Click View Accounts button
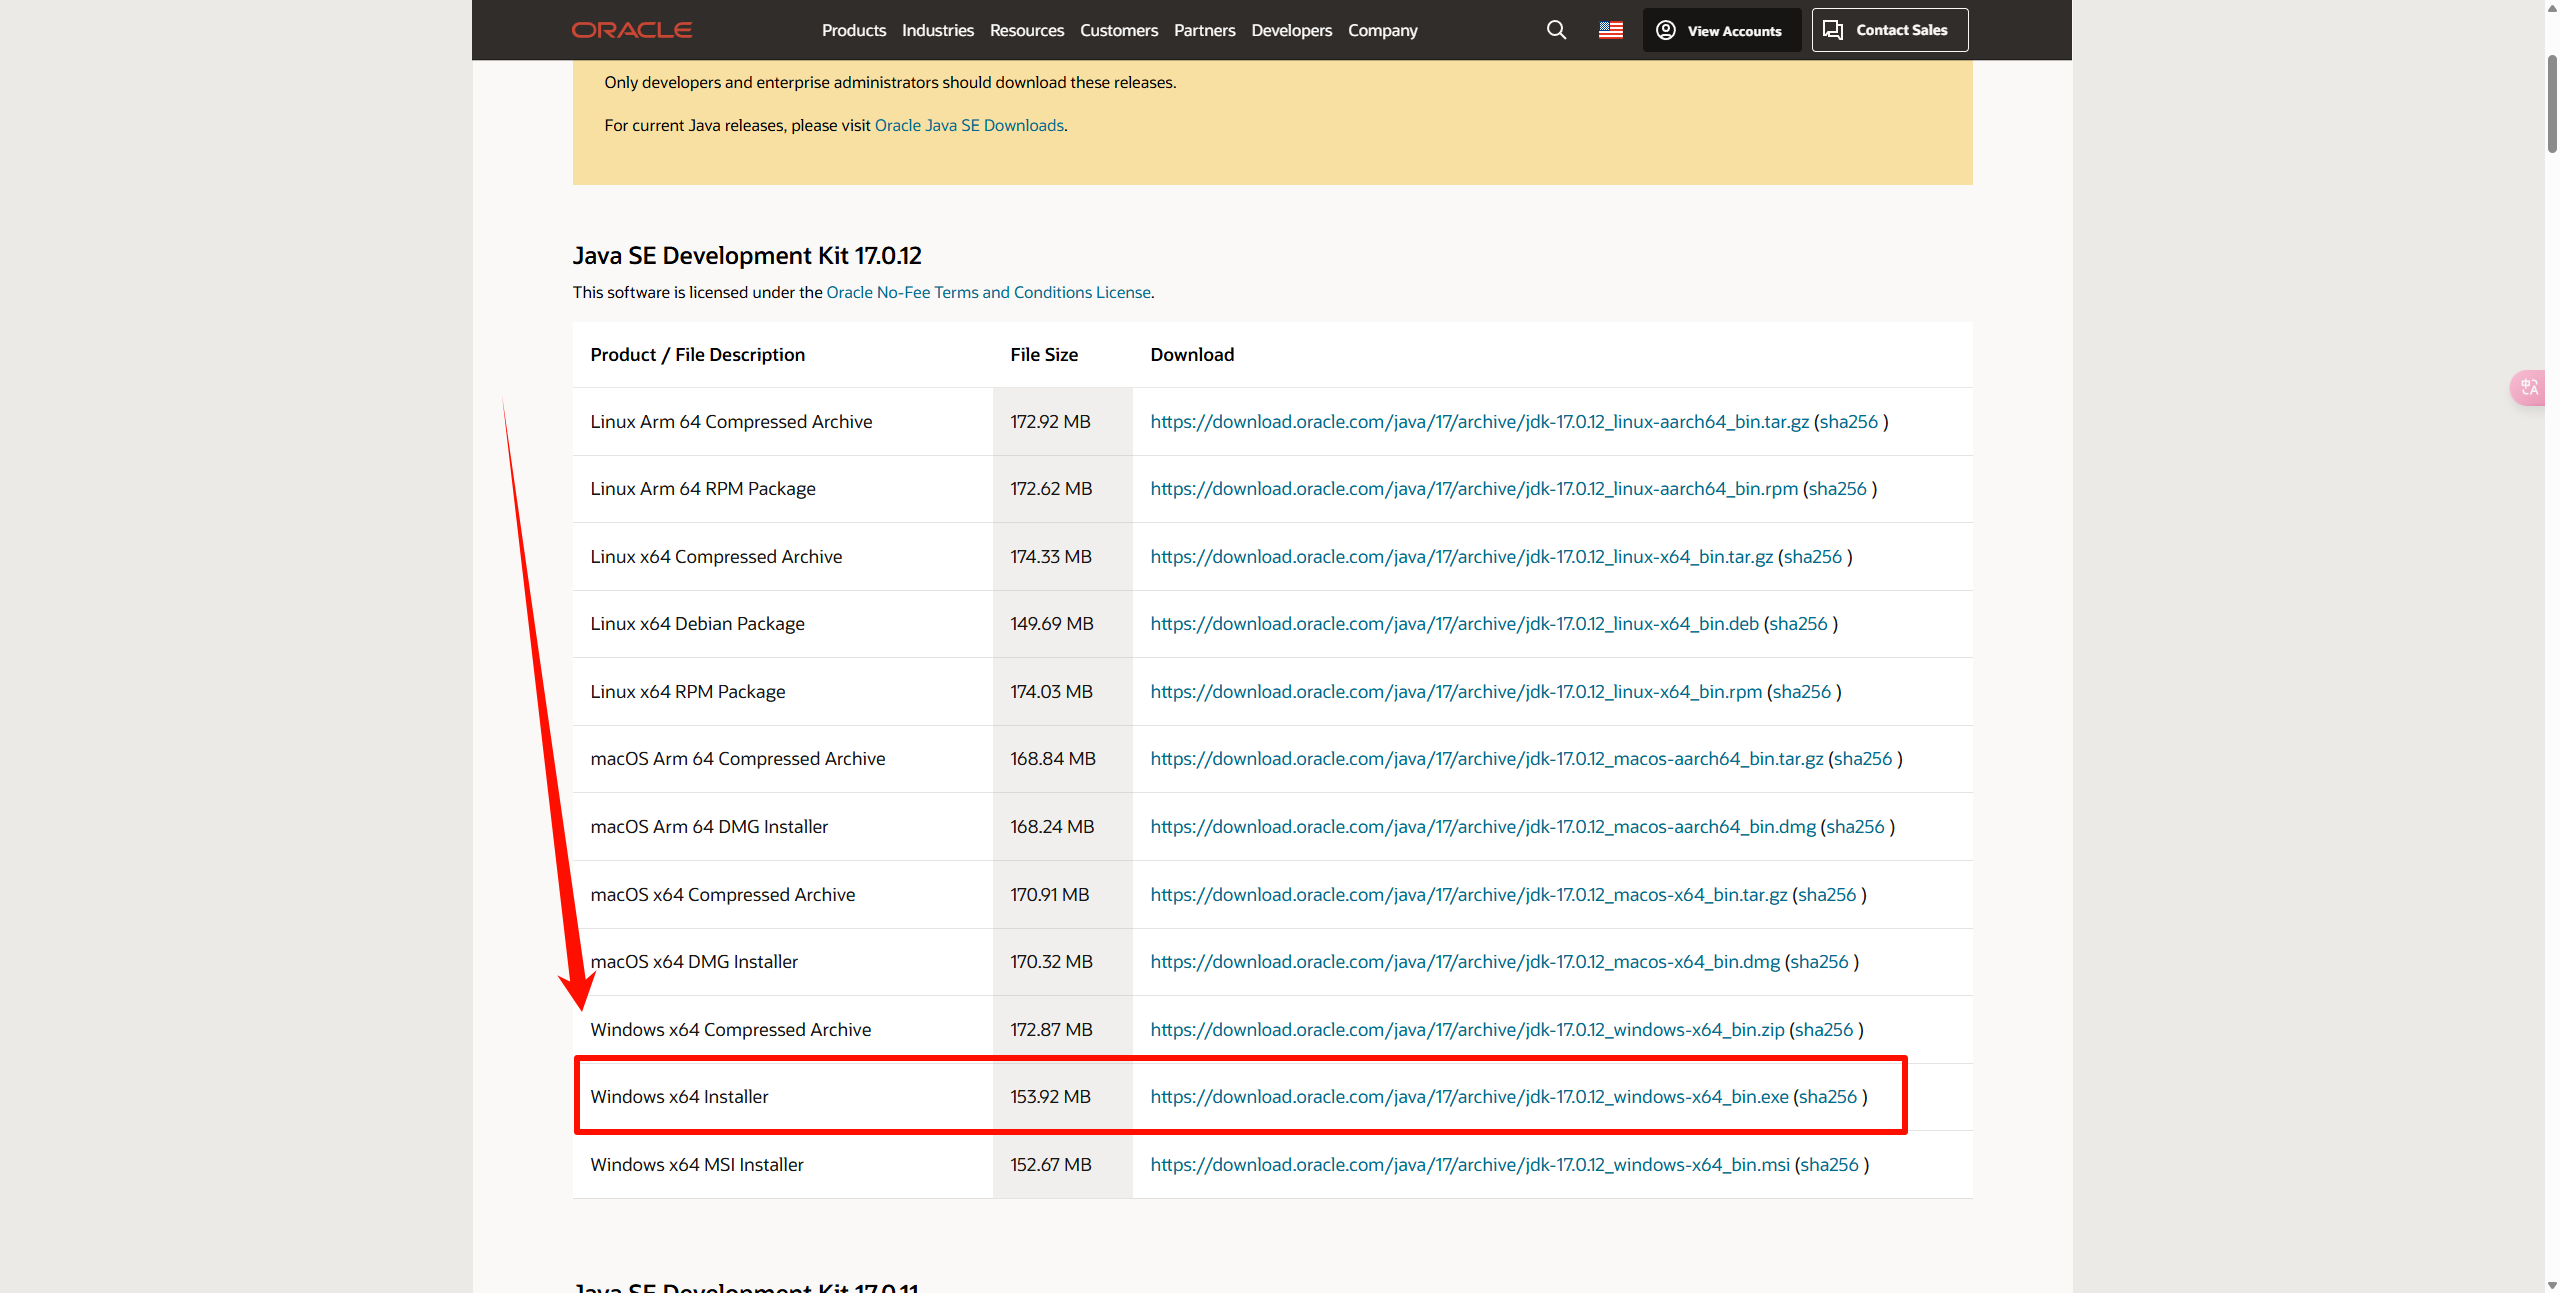2560x1293 pixels. click(x=1721, y=30)
